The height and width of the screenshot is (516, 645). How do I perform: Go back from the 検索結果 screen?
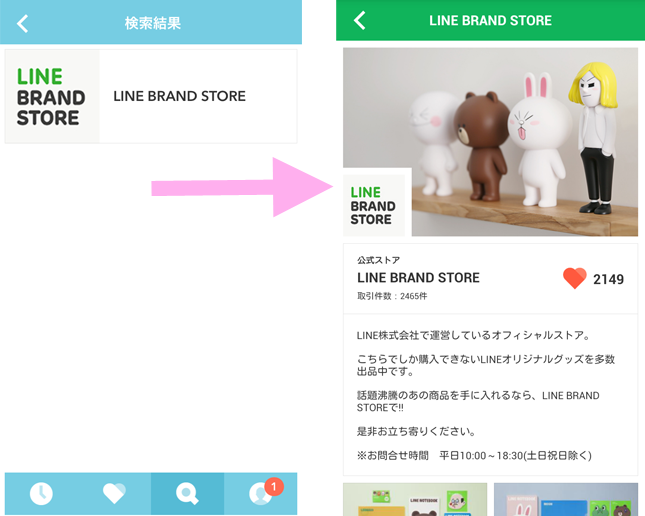[x=23, y=23]
